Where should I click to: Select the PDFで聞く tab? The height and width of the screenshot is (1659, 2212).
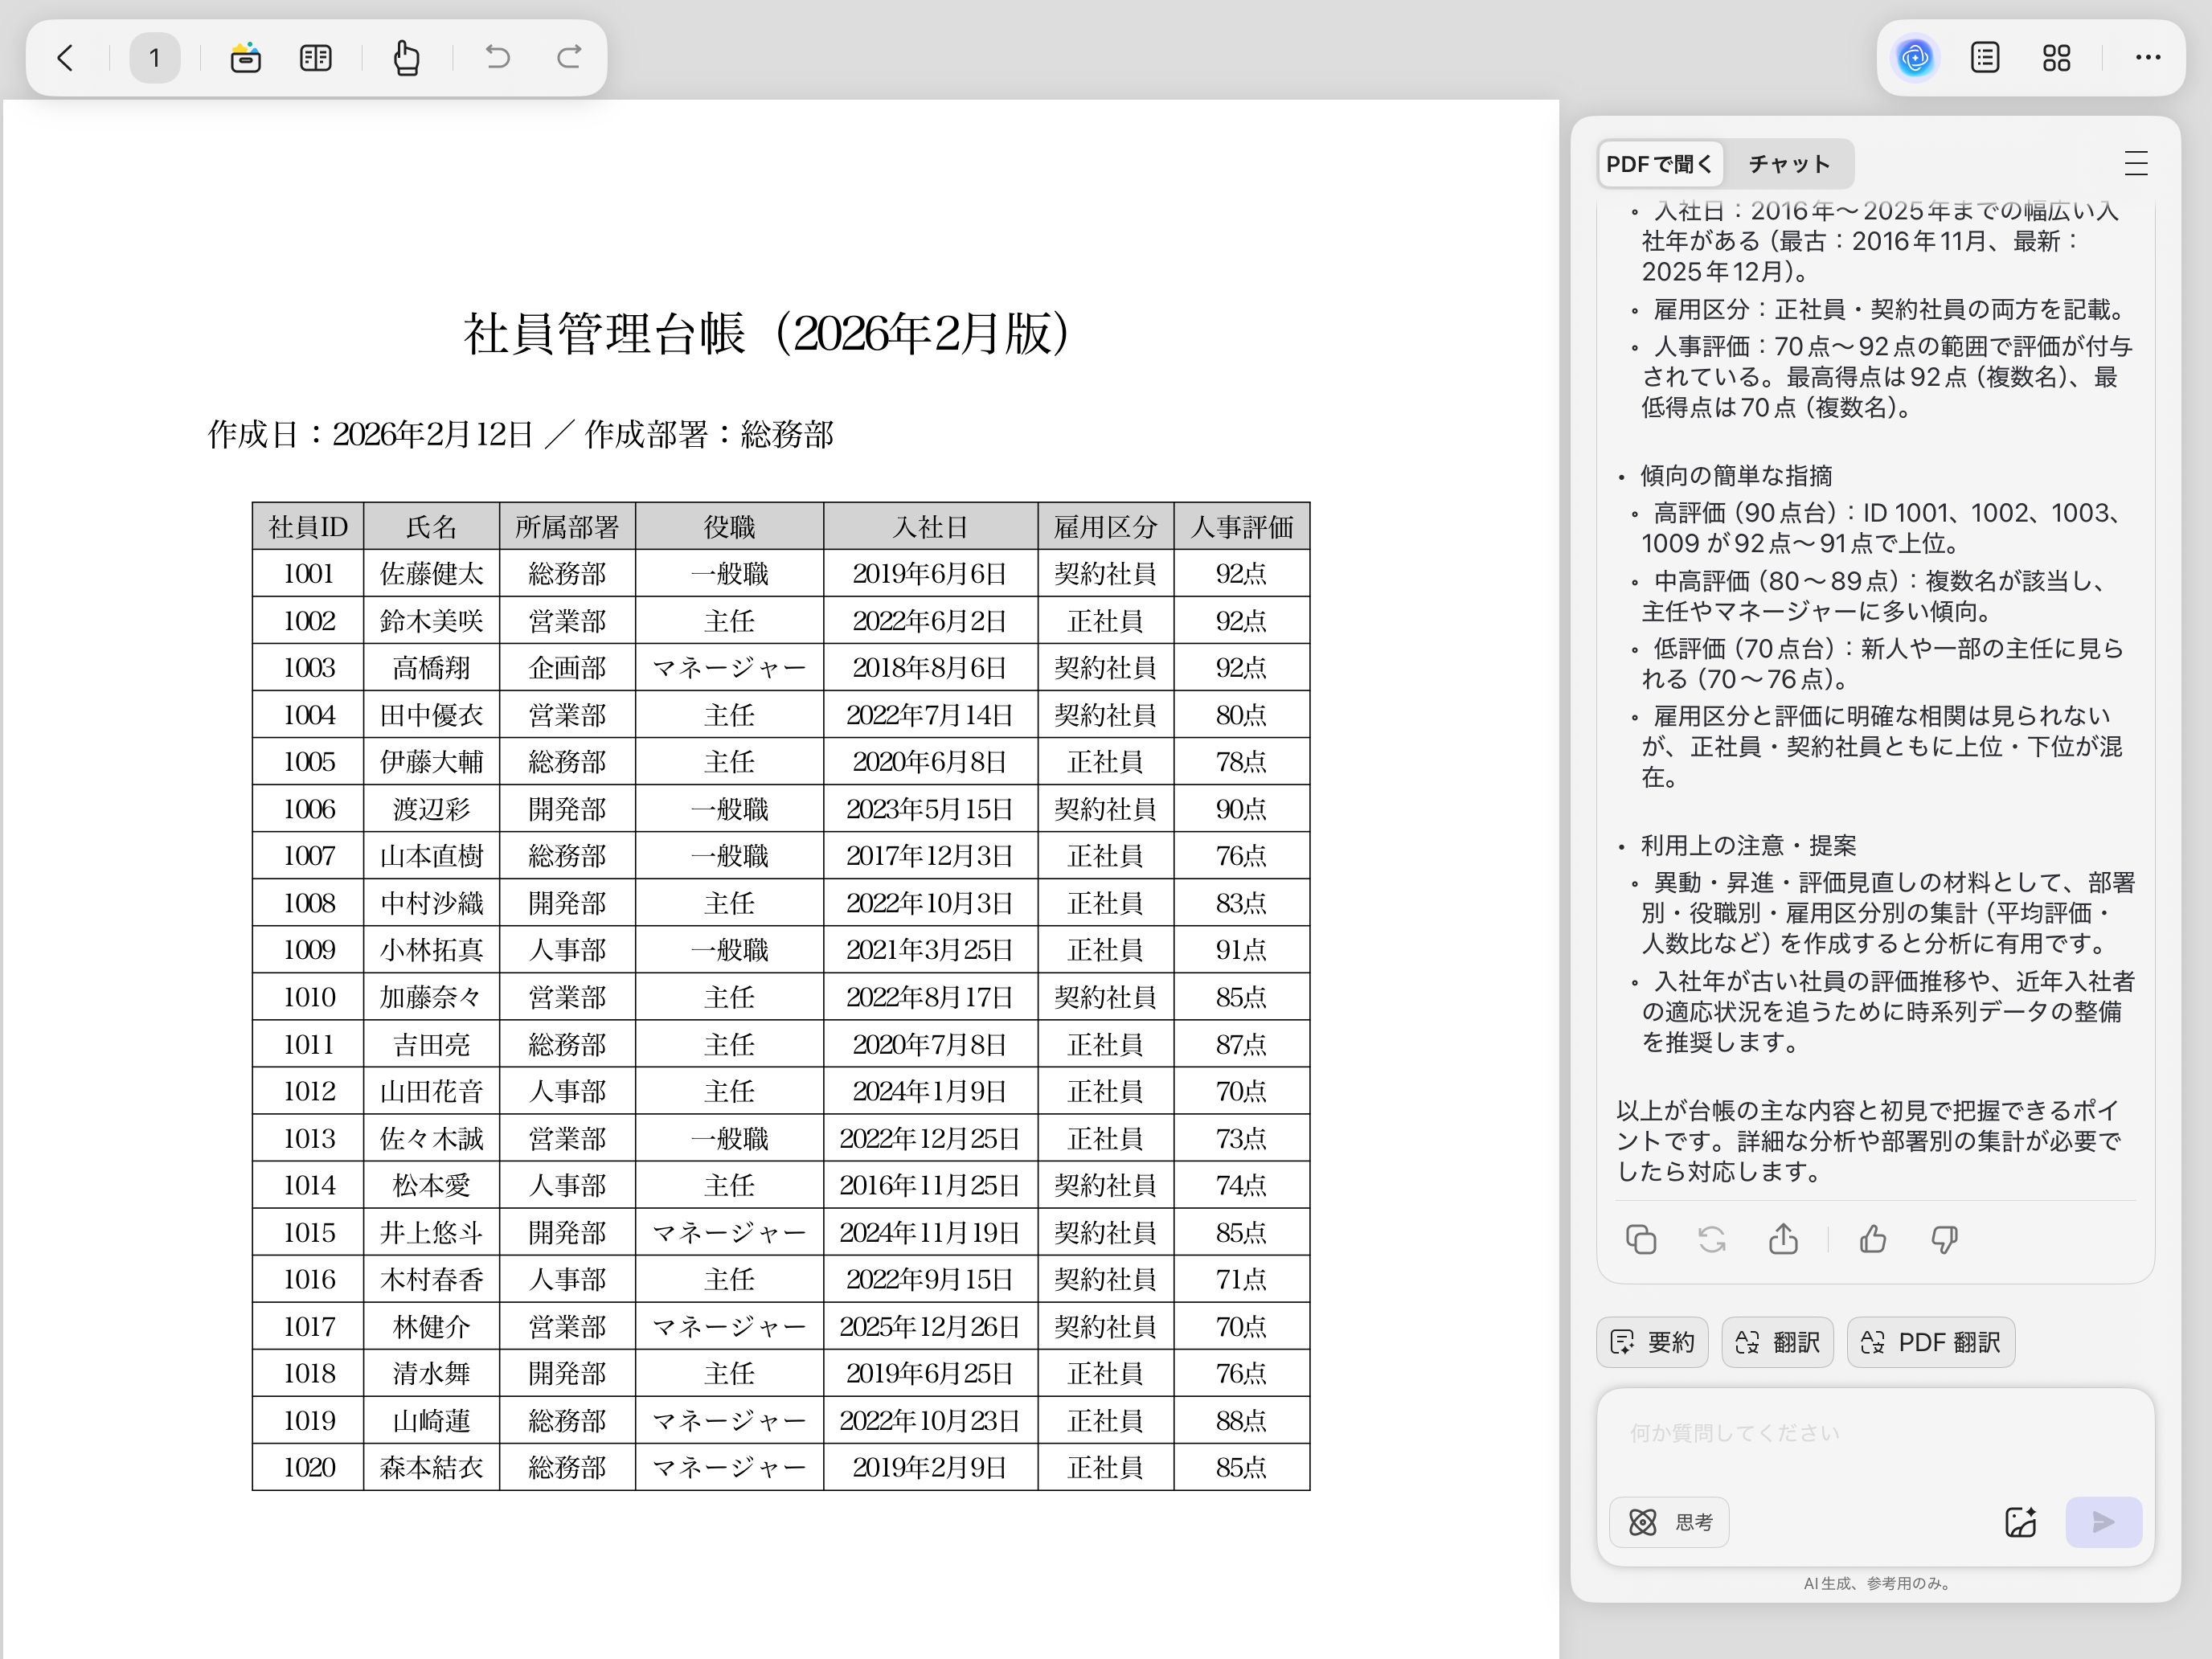pos(1659,164)
